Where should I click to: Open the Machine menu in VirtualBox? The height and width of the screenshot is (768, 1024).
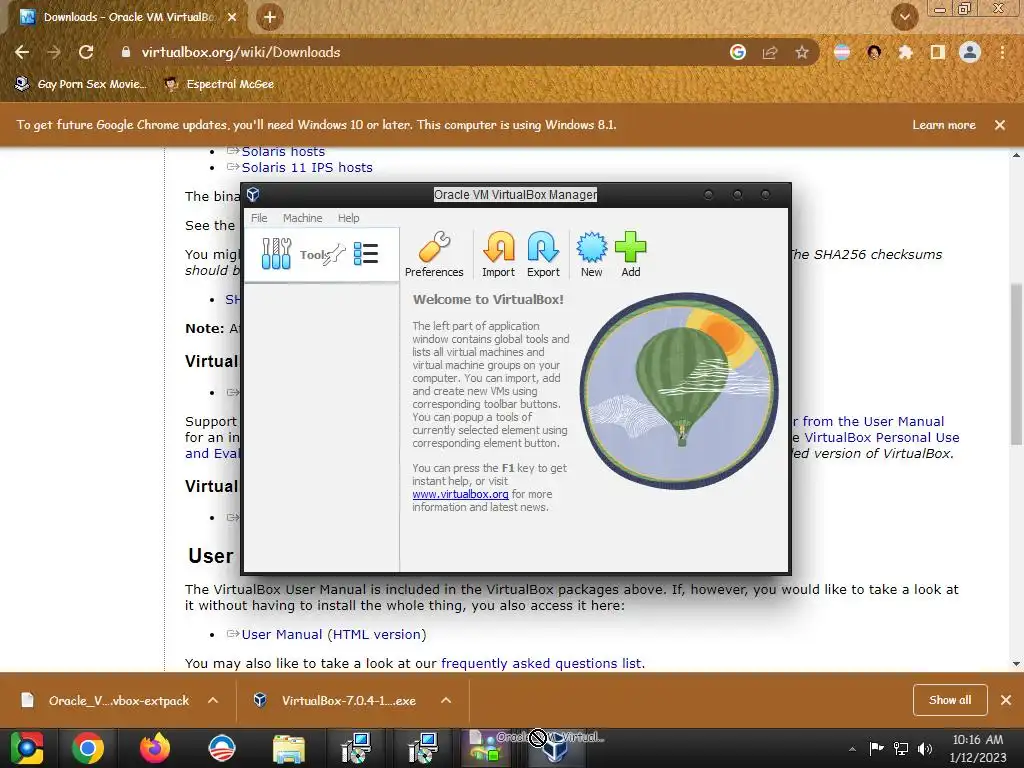pos(302,217)
